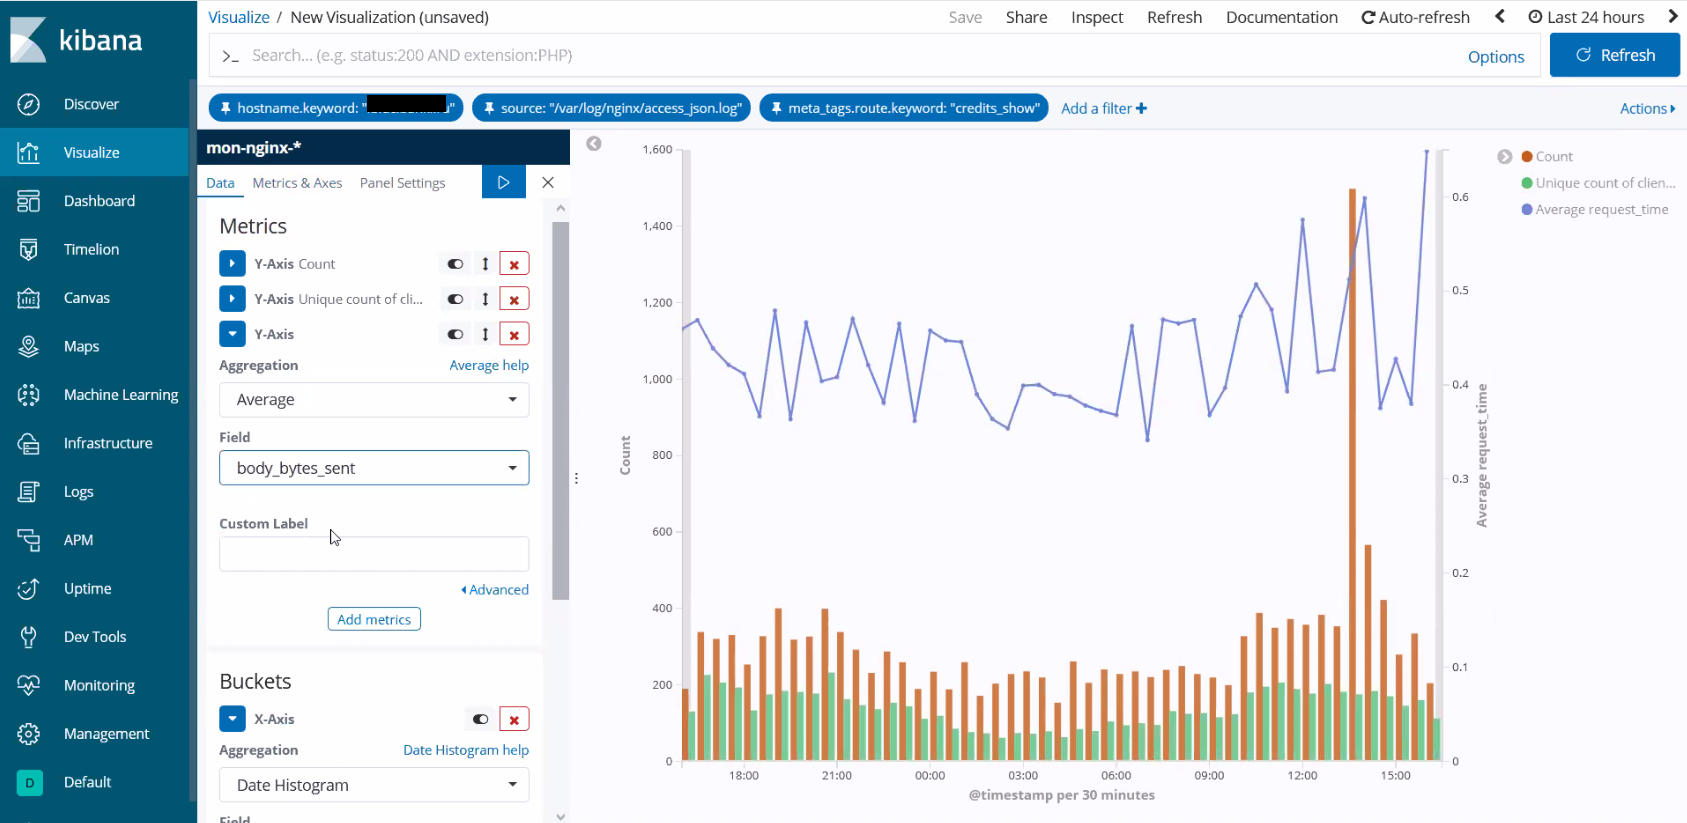Toggle visibility of Y-Axis Count metric
1687x823 pixels.
pyautogui.click(x=455, y=264)
